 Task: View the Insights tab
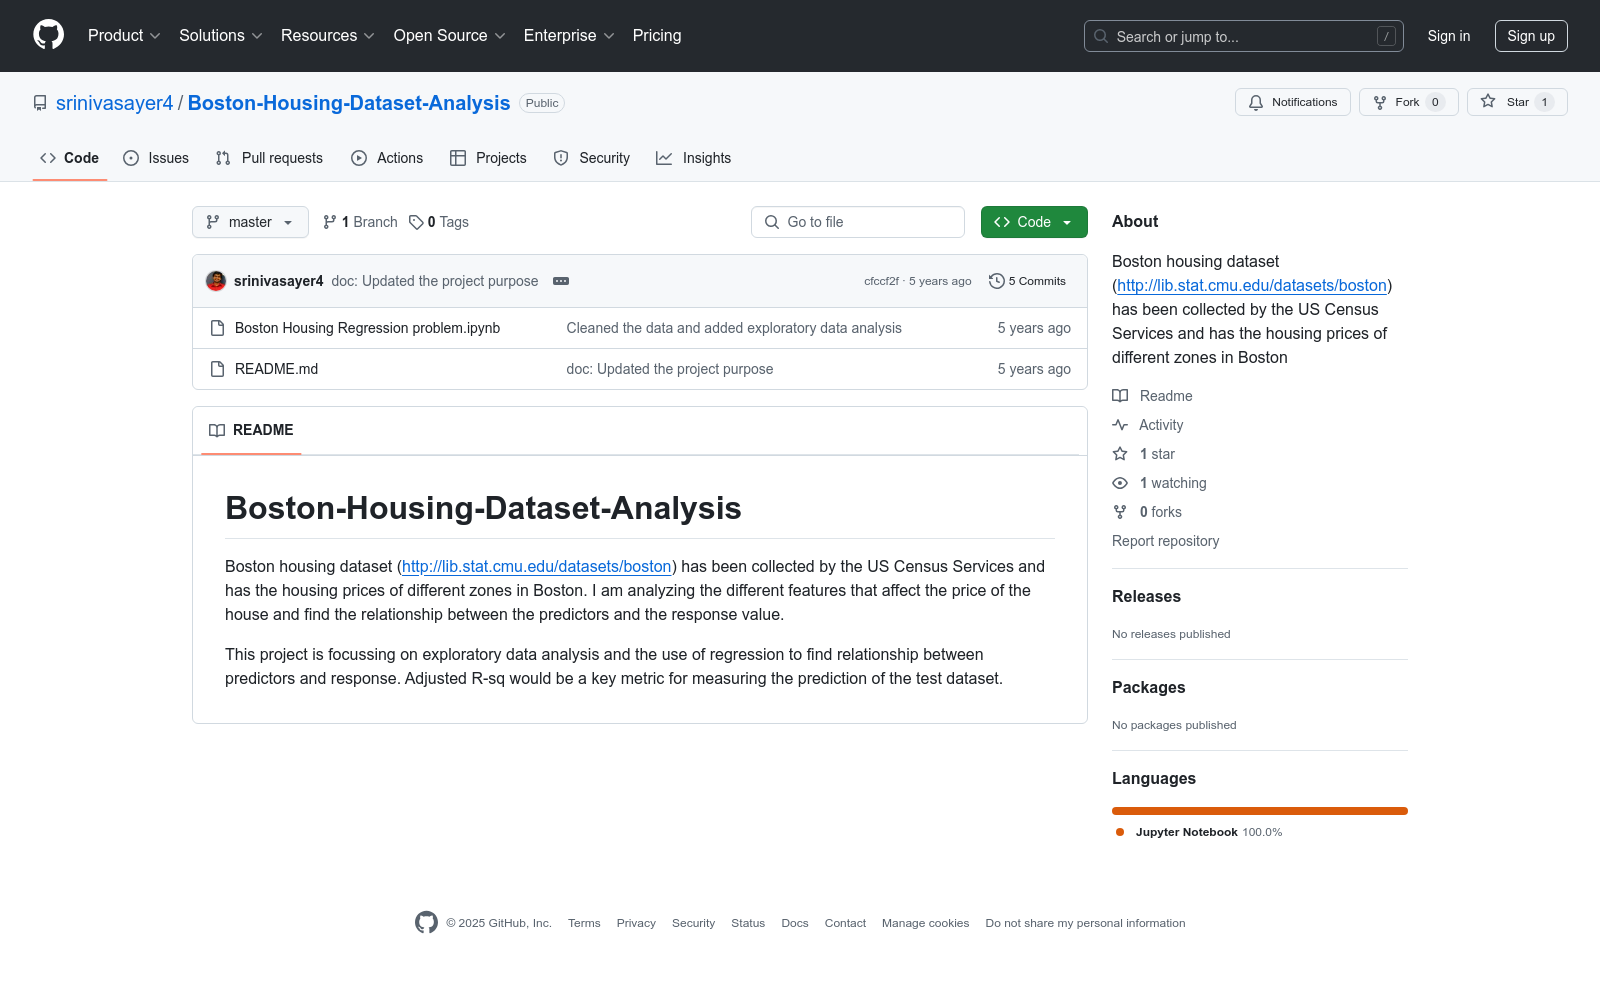tap(694, 158)
